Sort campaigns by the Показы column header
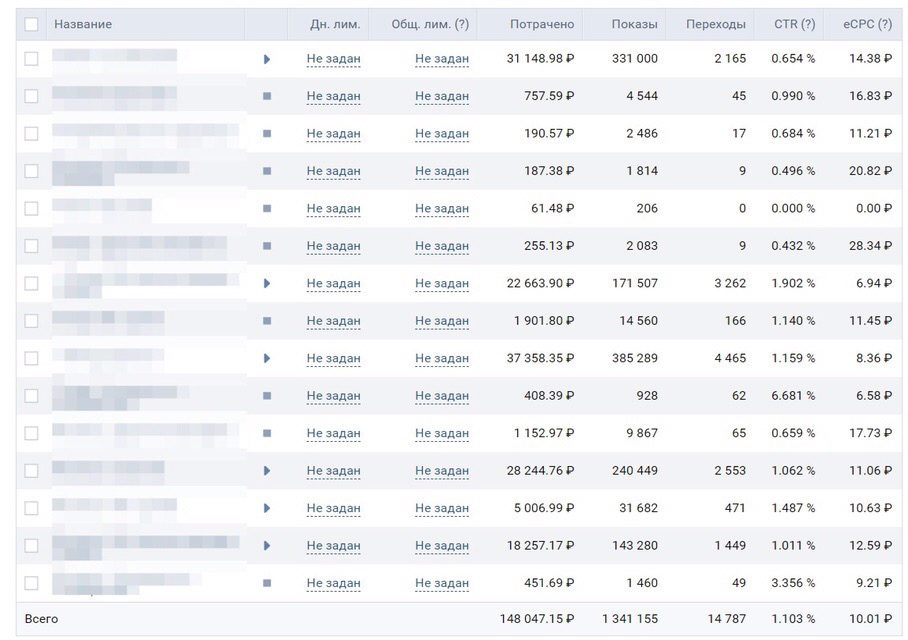Screen dimensions: 908x640 point(634,24)
